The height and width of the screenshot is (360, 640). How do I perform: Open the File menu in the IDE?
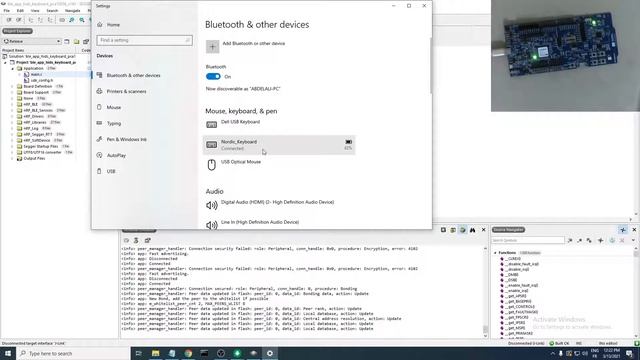tap(7, 10)
